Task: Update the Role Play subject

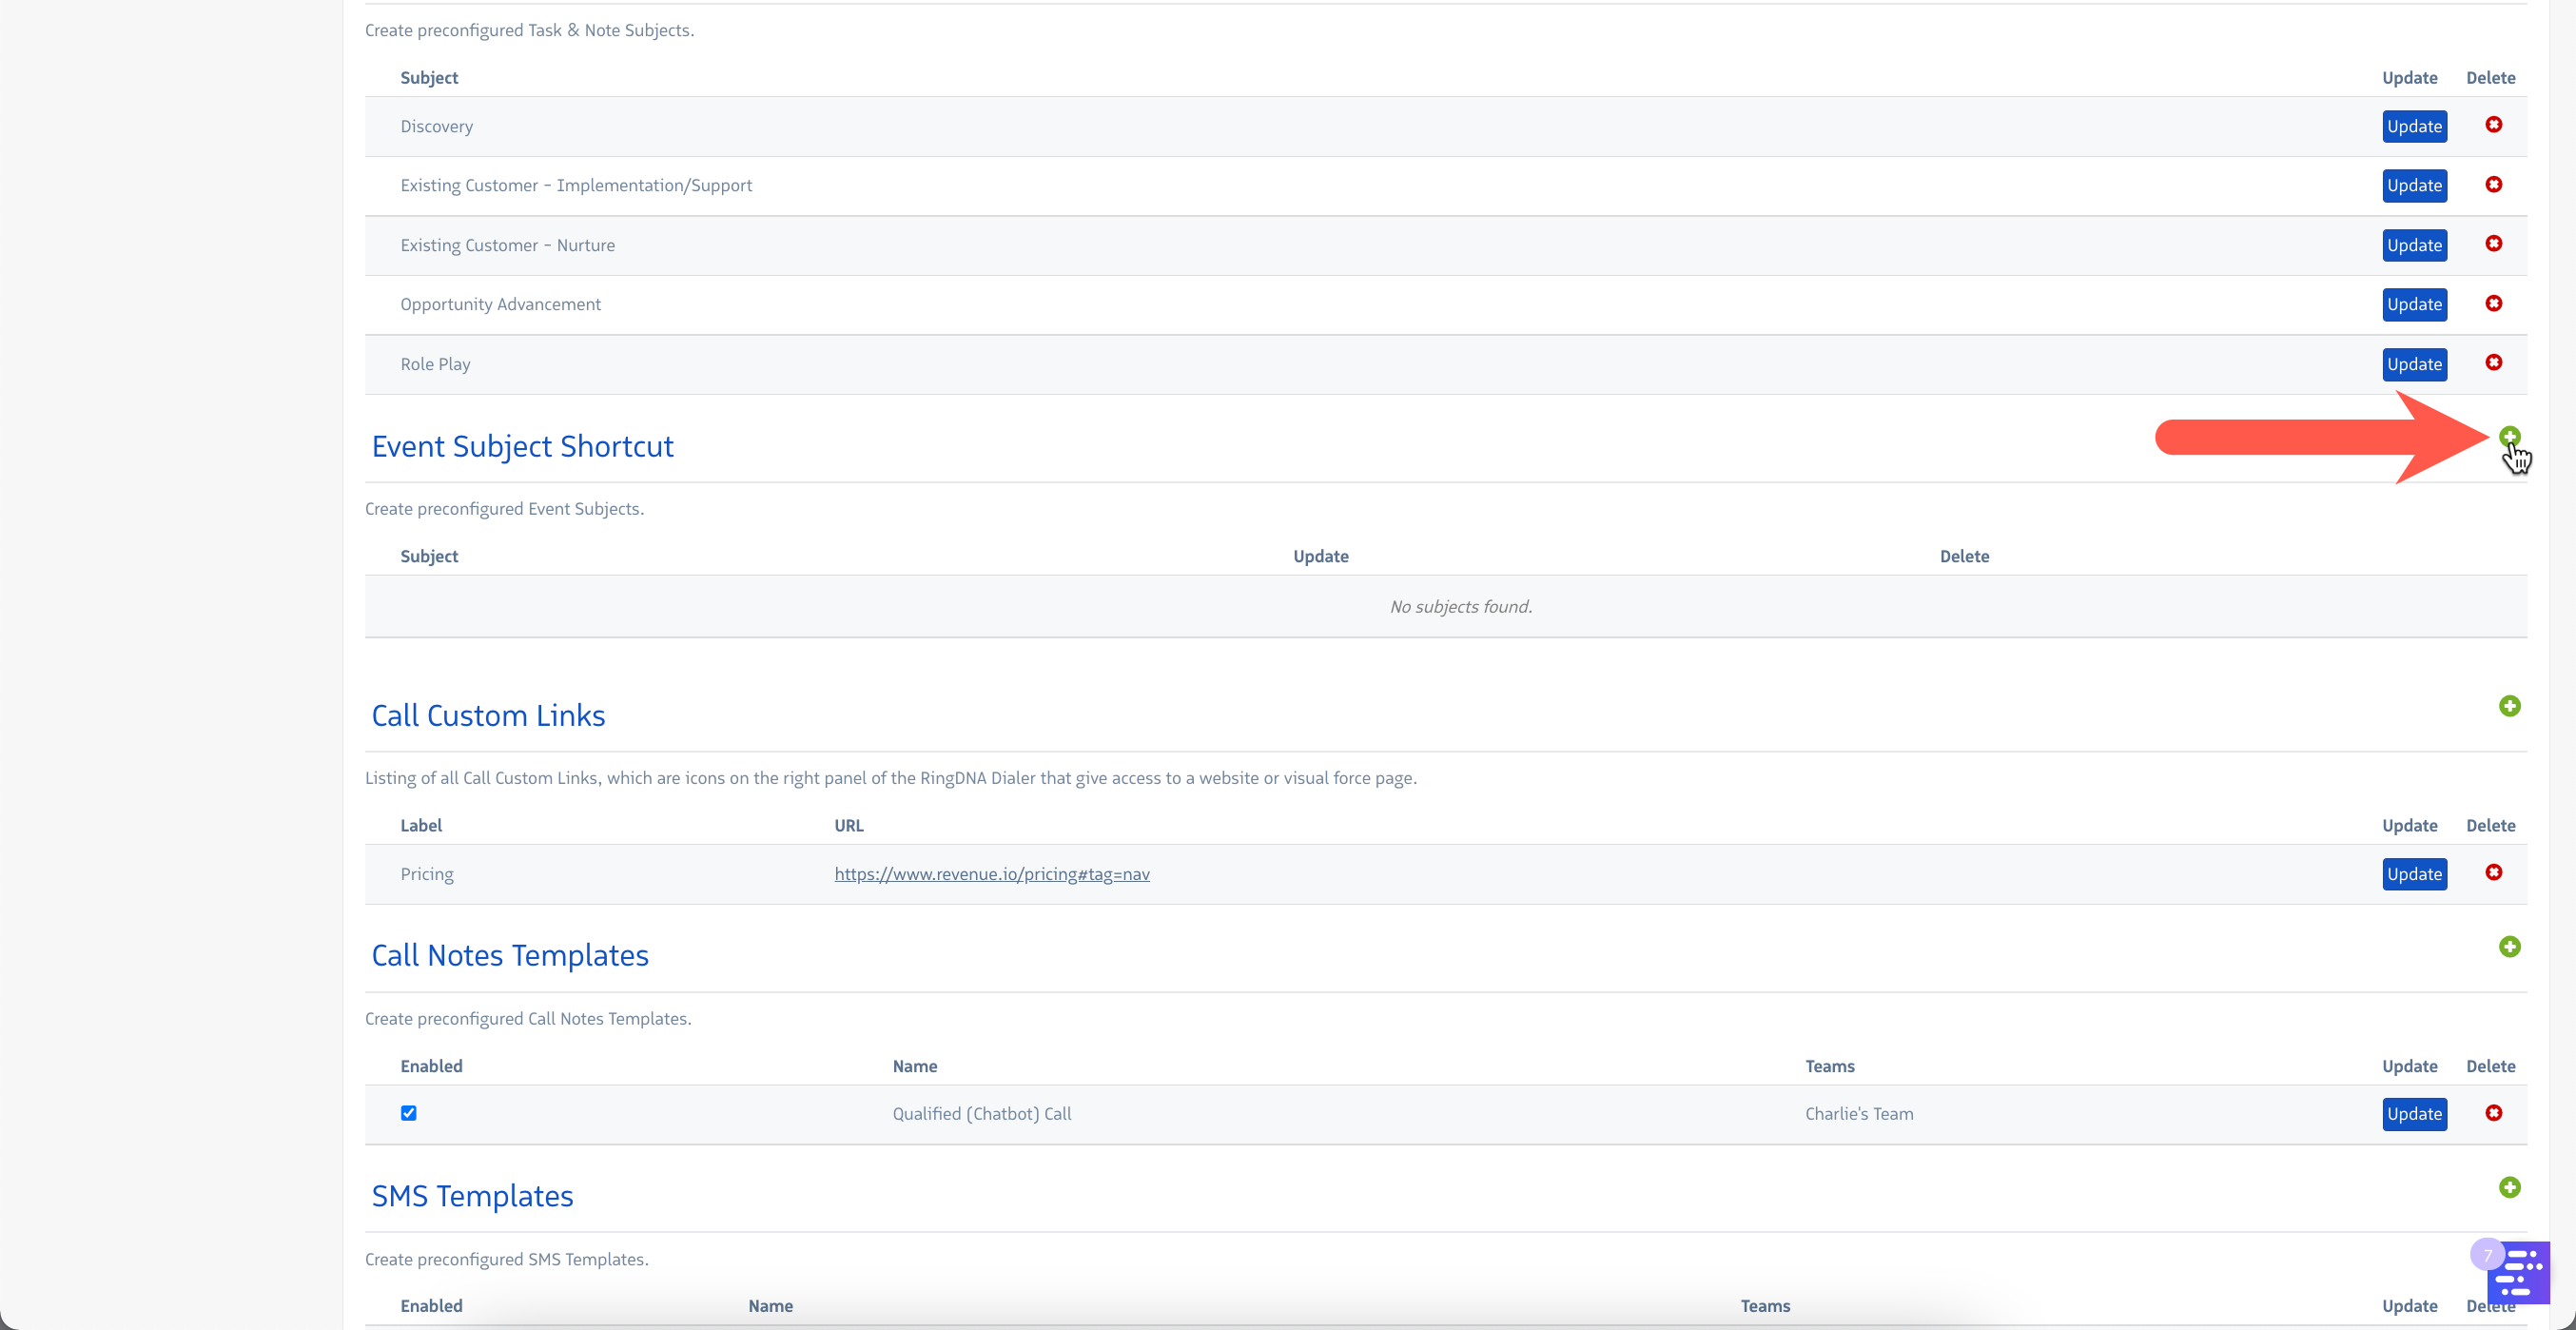Action: [2414, 364]
